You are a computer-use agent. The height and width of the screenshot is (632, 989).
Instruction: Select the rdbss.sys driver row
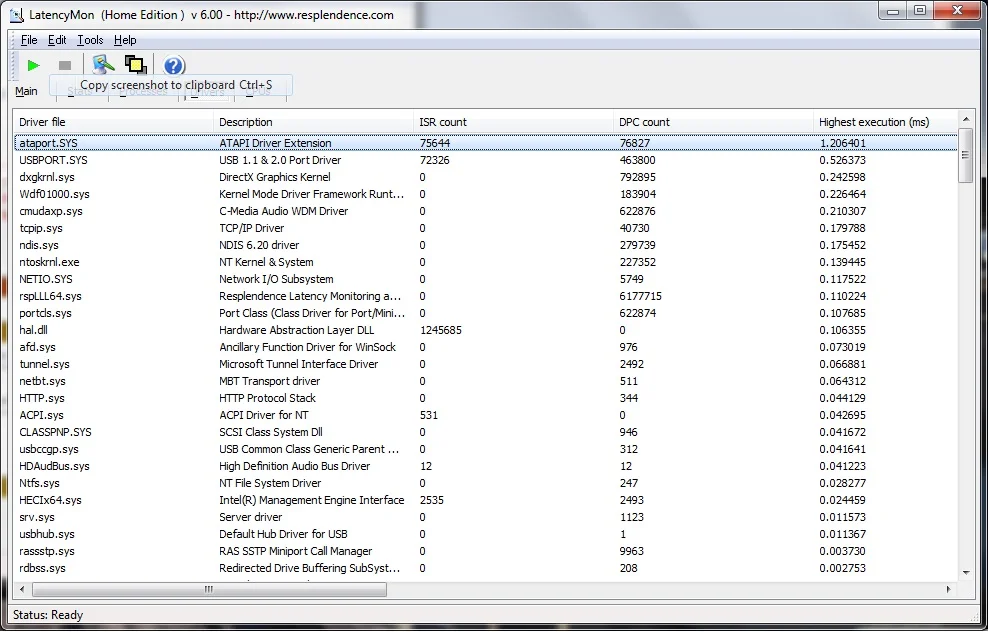pos(486,569)
